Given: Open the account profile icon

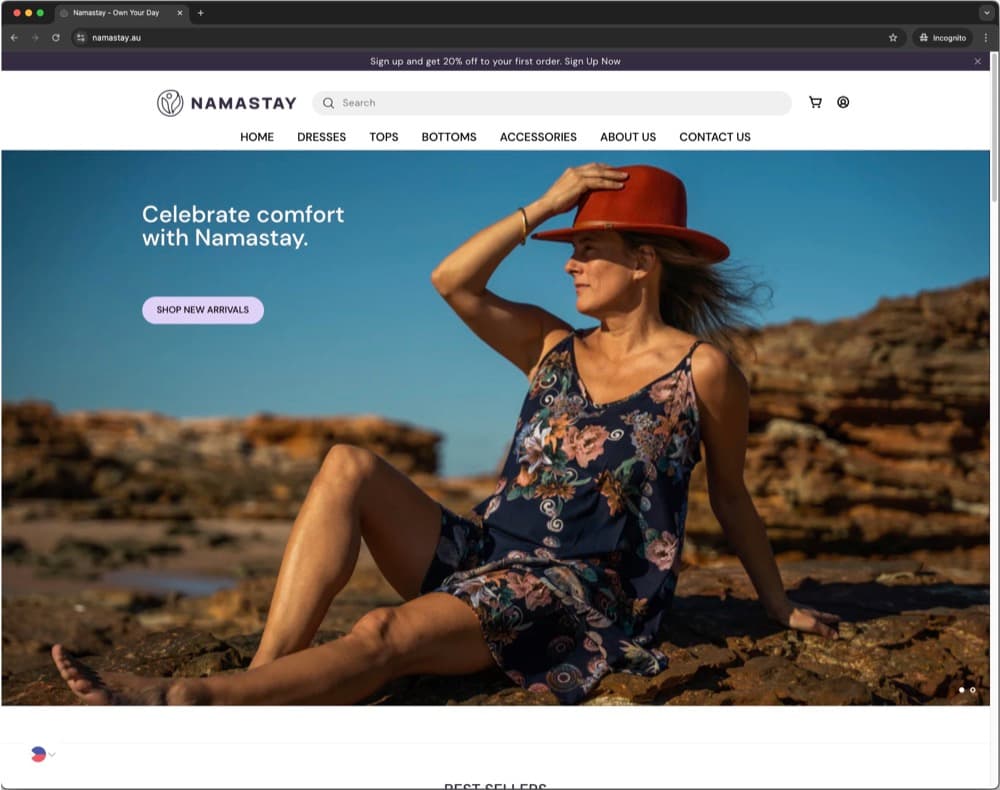Looking at the screenshot, I should click(843, 103).
